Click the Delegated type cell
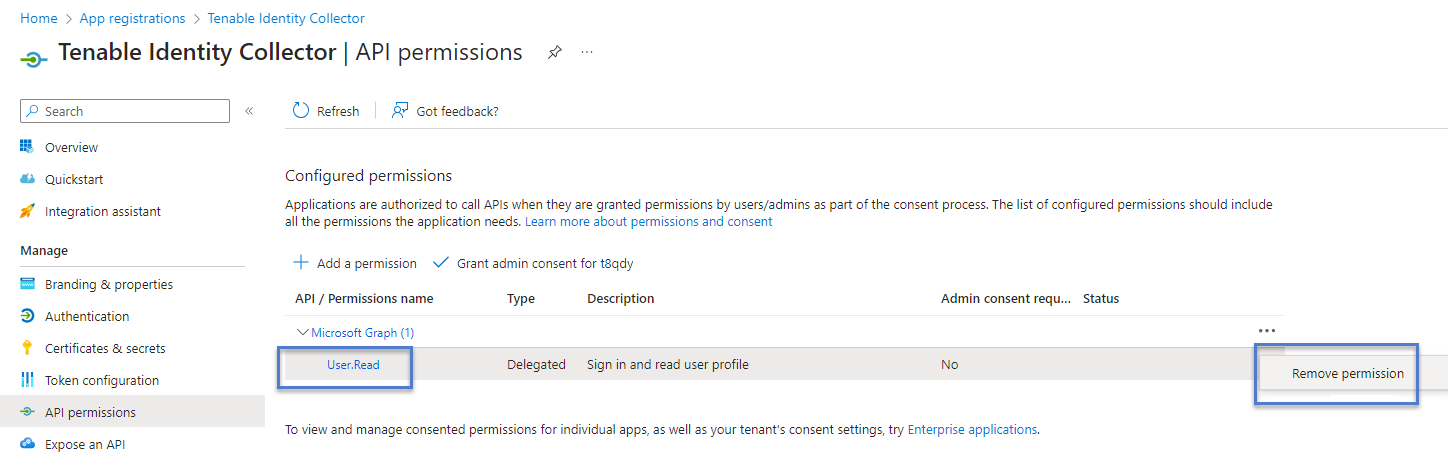The height and width of the screenshot is (455, 1448). pyautogui.click(x=536, y=364)
